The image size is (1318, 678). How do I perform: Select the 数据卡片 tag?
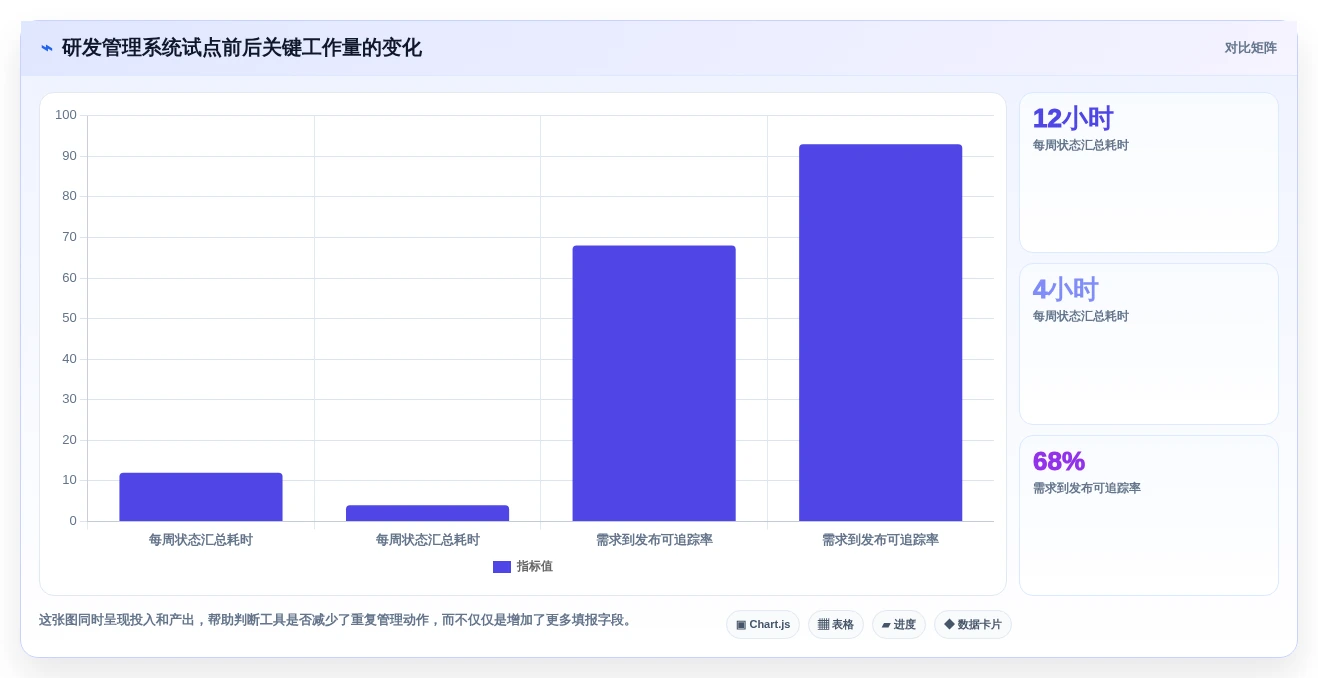[973, 625]
